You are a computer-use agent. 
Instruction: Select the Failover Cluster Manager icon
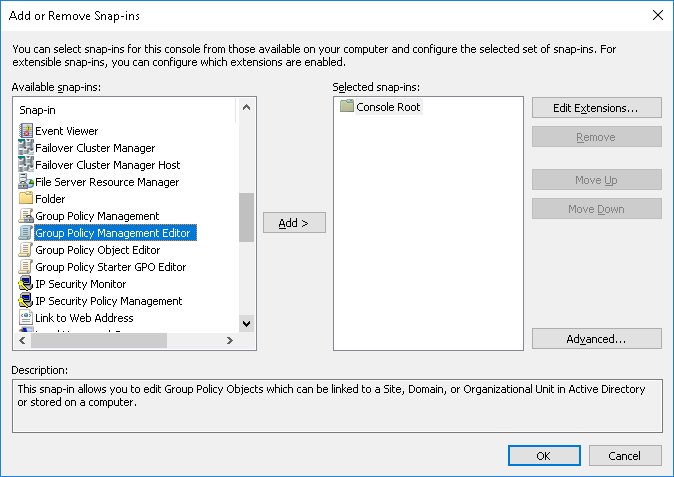tap(26, 148)
